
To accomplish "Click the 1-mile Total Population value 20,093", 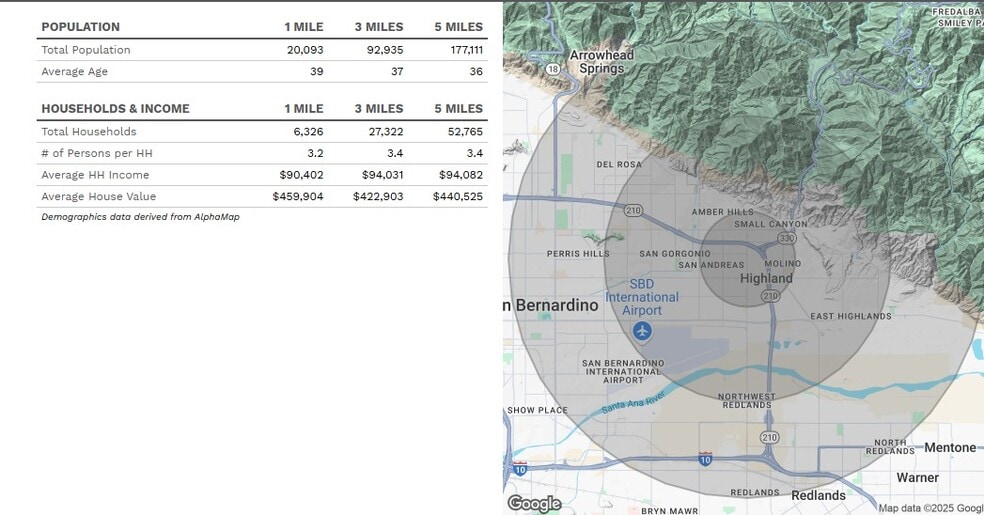I will click(x=304, y=50).
